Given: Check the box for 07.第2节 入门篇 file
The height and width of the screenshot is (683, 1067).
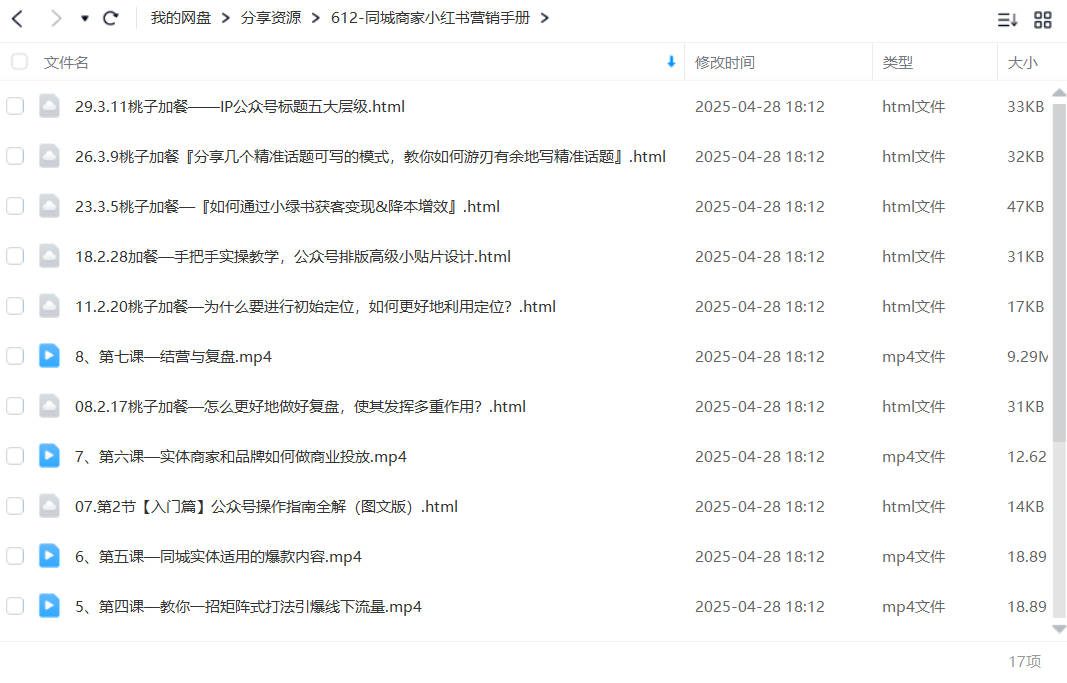Looking at the screenshot, I should click(x=15, y=506).
